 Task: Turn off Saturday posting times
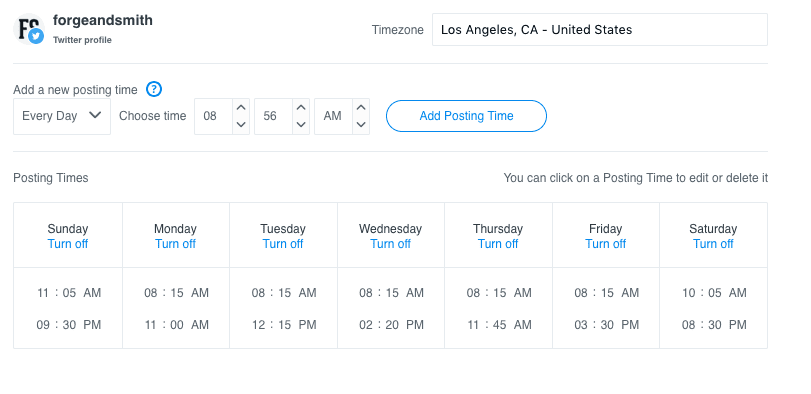[713, 244]
